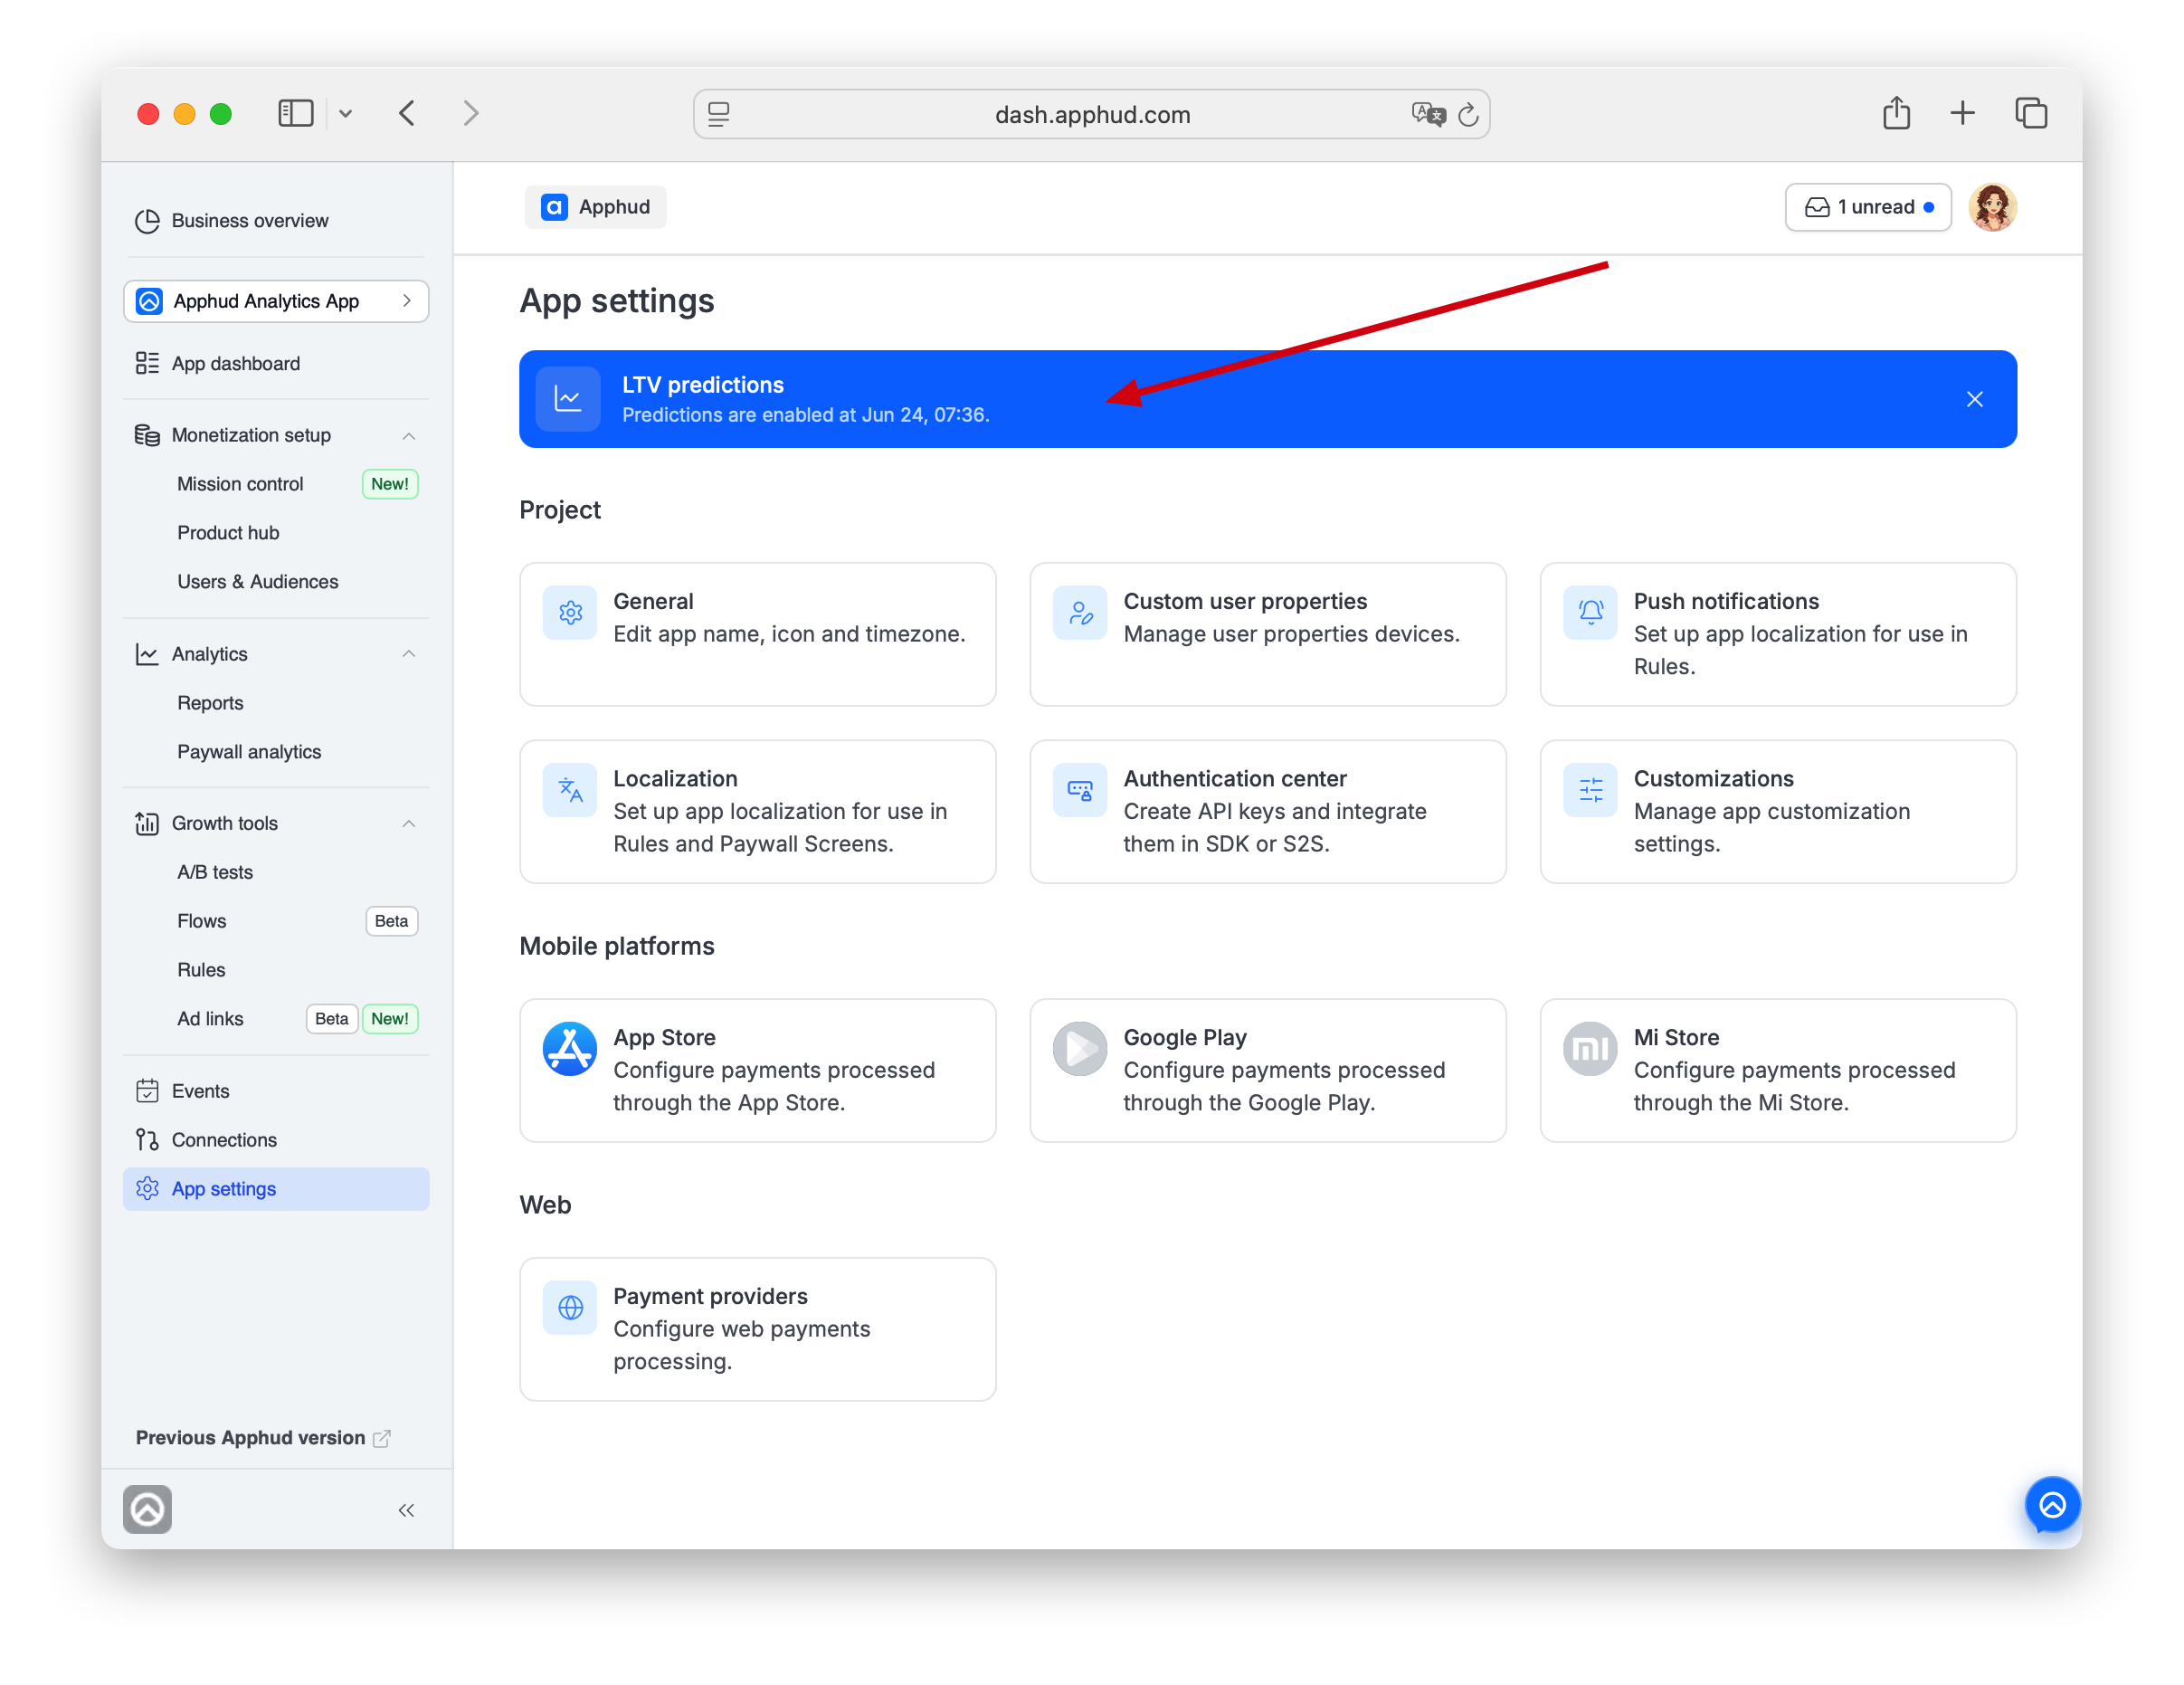Open the 1 unread inbox button
Image resolution: width=2184 pixels, height=1685 pixels.
[1868, 207]
